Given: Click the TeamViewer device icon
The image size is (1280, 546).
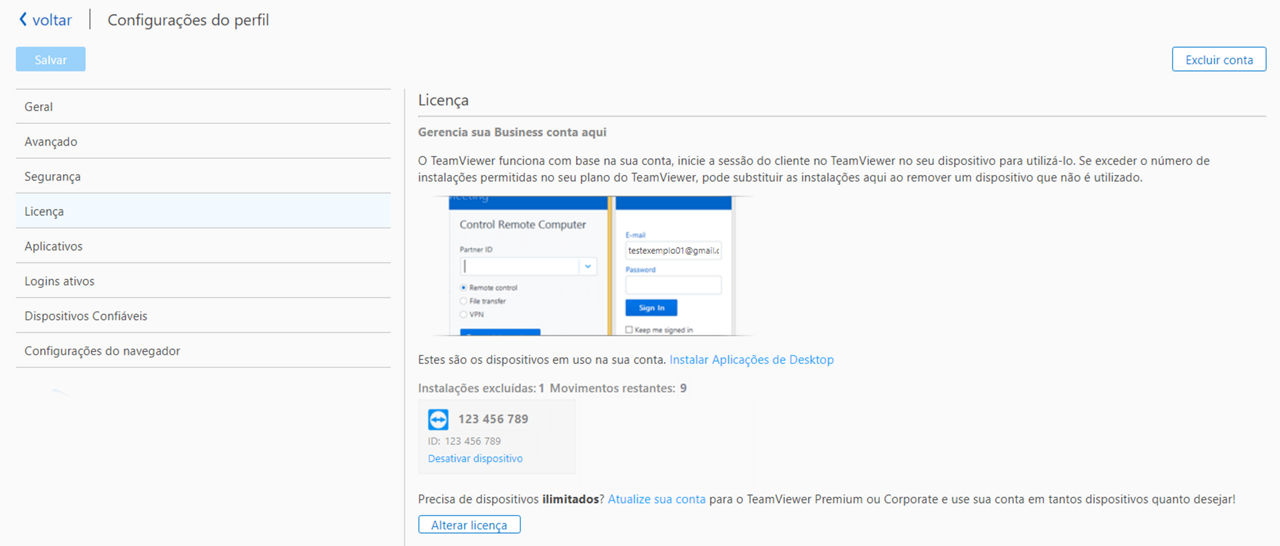Looking at the screenshot, I should (x=438, y=420).
